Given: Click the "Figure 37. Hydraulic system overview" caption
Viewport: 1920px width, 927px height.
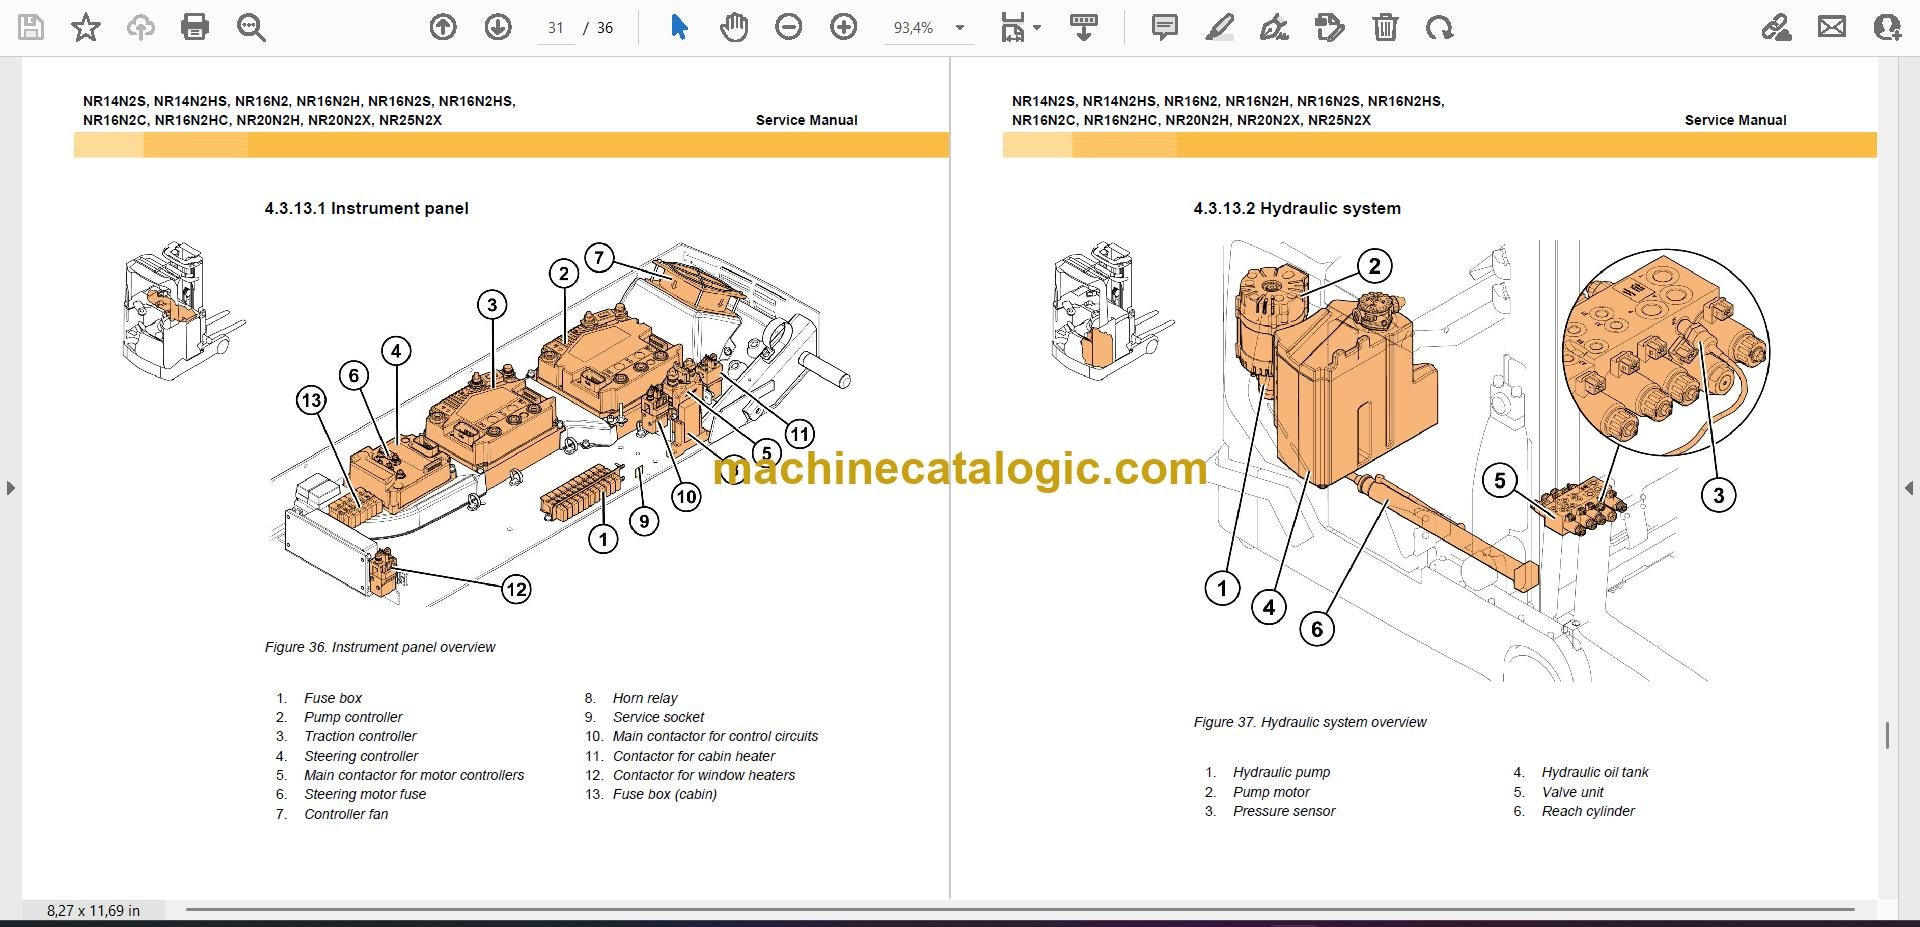Looking at the screenshot, I should 1310,722.
